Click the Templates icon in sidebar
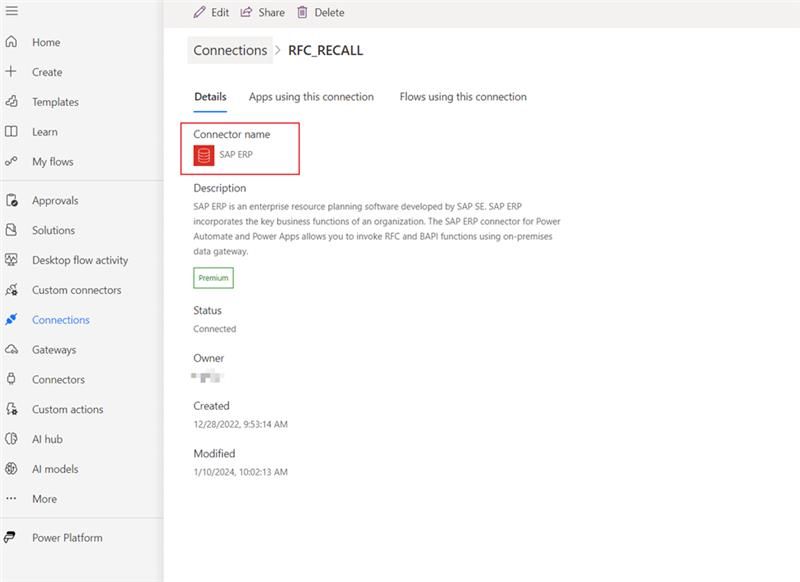 pyautogui.click(x=11, y=102)
